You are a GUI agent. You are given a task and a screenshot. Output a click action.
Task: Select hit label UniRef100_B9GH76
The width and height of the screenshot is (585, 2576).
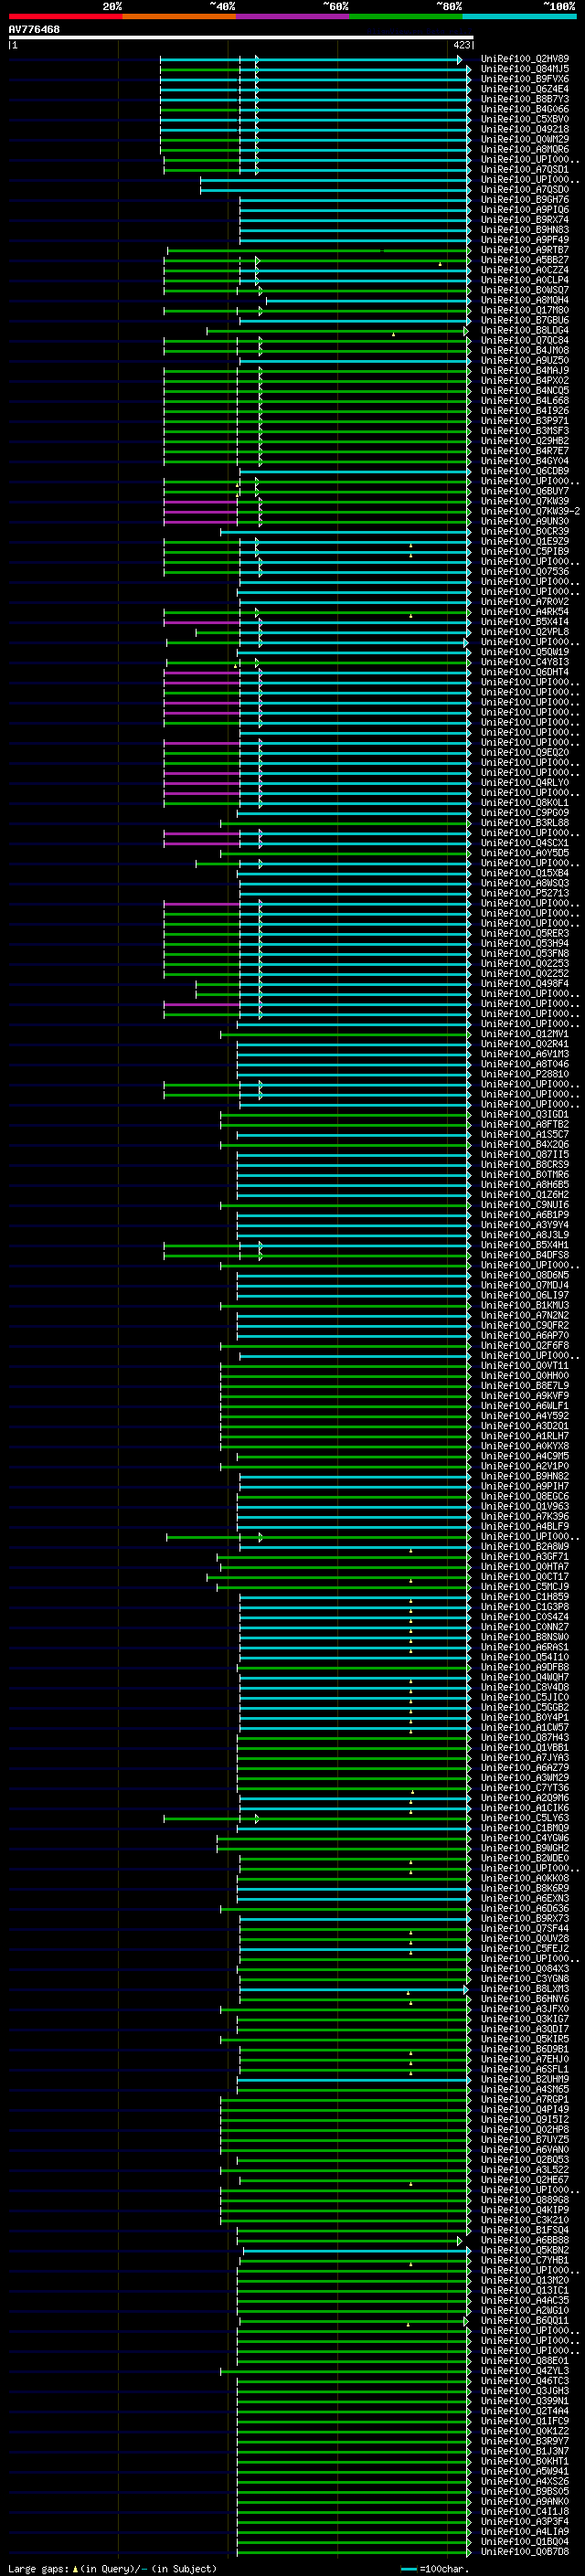(525, 200)
